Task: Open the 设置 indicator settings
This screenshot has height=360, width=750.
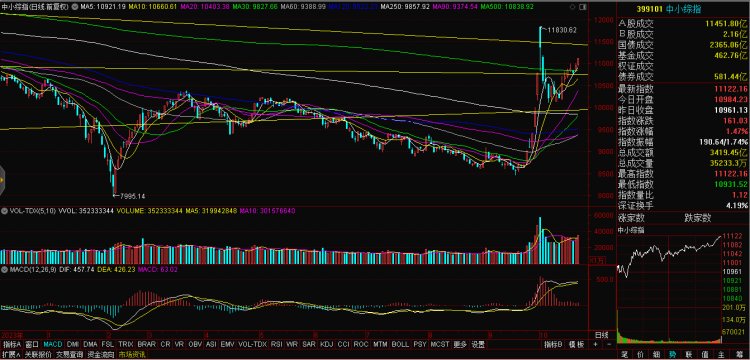Action: coord(477,344)
